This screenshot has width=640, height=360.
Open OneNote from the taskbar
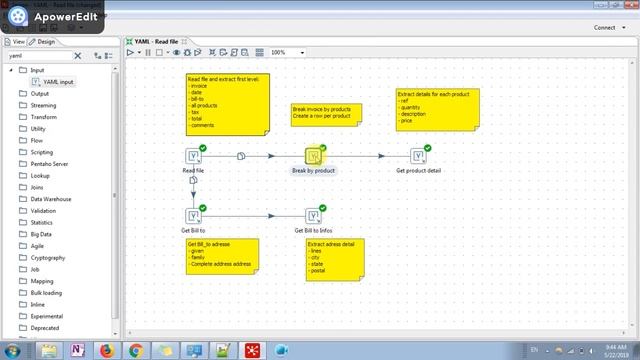coord(78,351)
